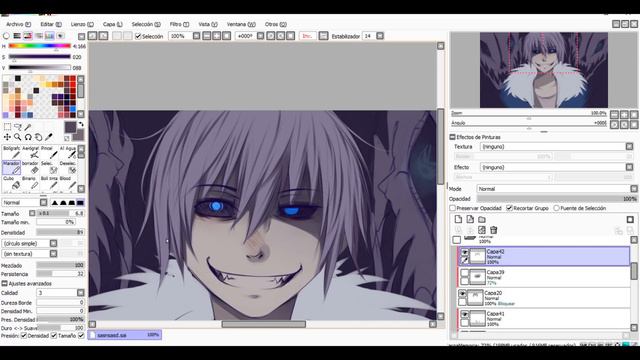Image resolution: width=640 pixels, height=360 pixels.
Task: Click the navigator preview thumbnail
Action: [x=544, y=70]
